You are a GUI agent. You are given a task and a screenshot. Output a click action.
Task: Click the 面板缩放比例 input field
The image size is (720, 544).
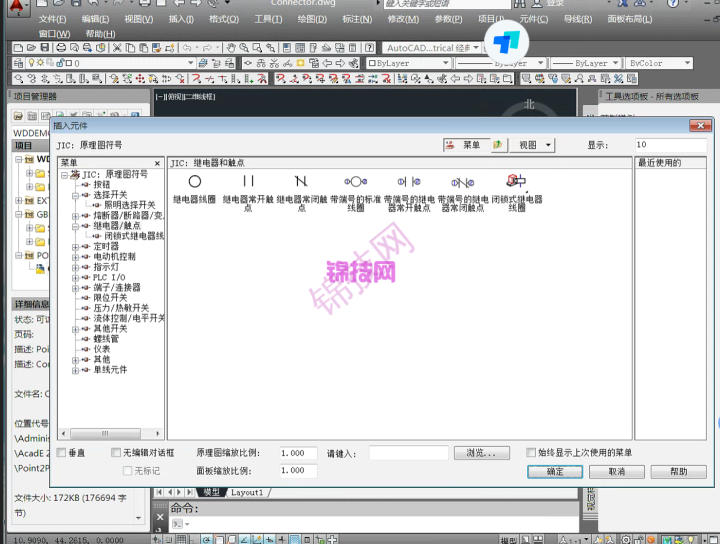[298, 471]
